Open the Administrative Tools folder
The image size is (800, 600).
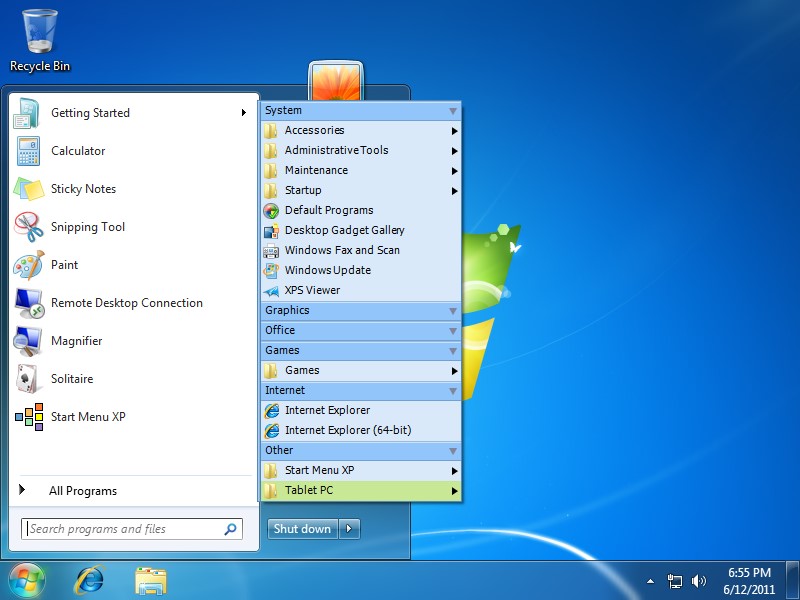tap(361, 151)
